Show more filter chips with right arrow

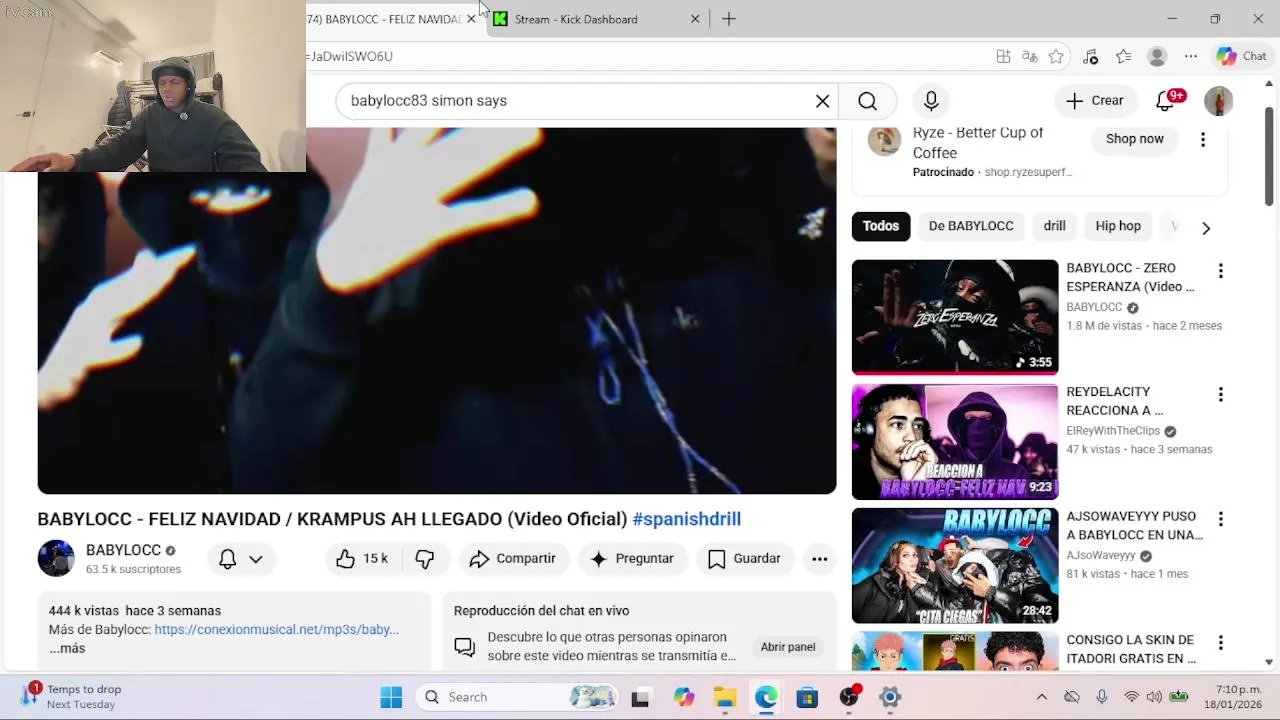[1206, 228]
